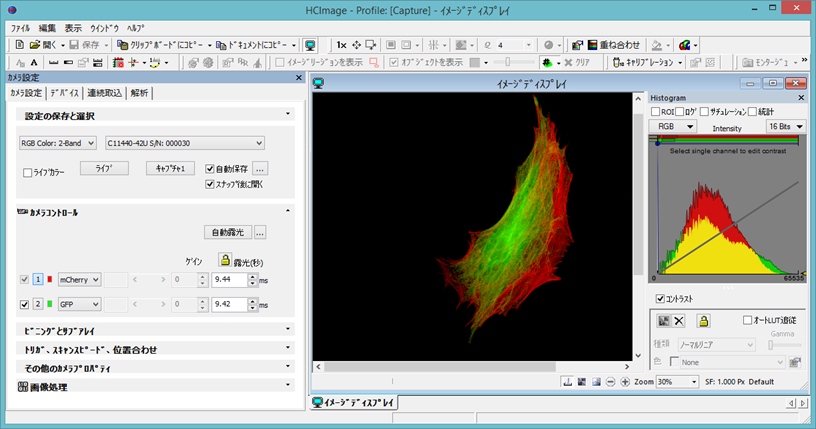Image resolution: width=816 pixels, height=429 pixels.
Task: Click the yellow padlock icon beside 露光
Action: [x=224, y=259]
